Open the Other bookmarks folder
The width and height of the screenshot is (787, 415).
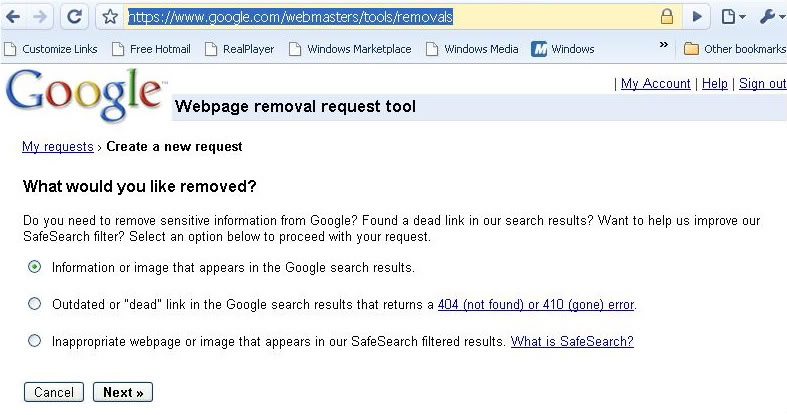(x=735, y=49)
